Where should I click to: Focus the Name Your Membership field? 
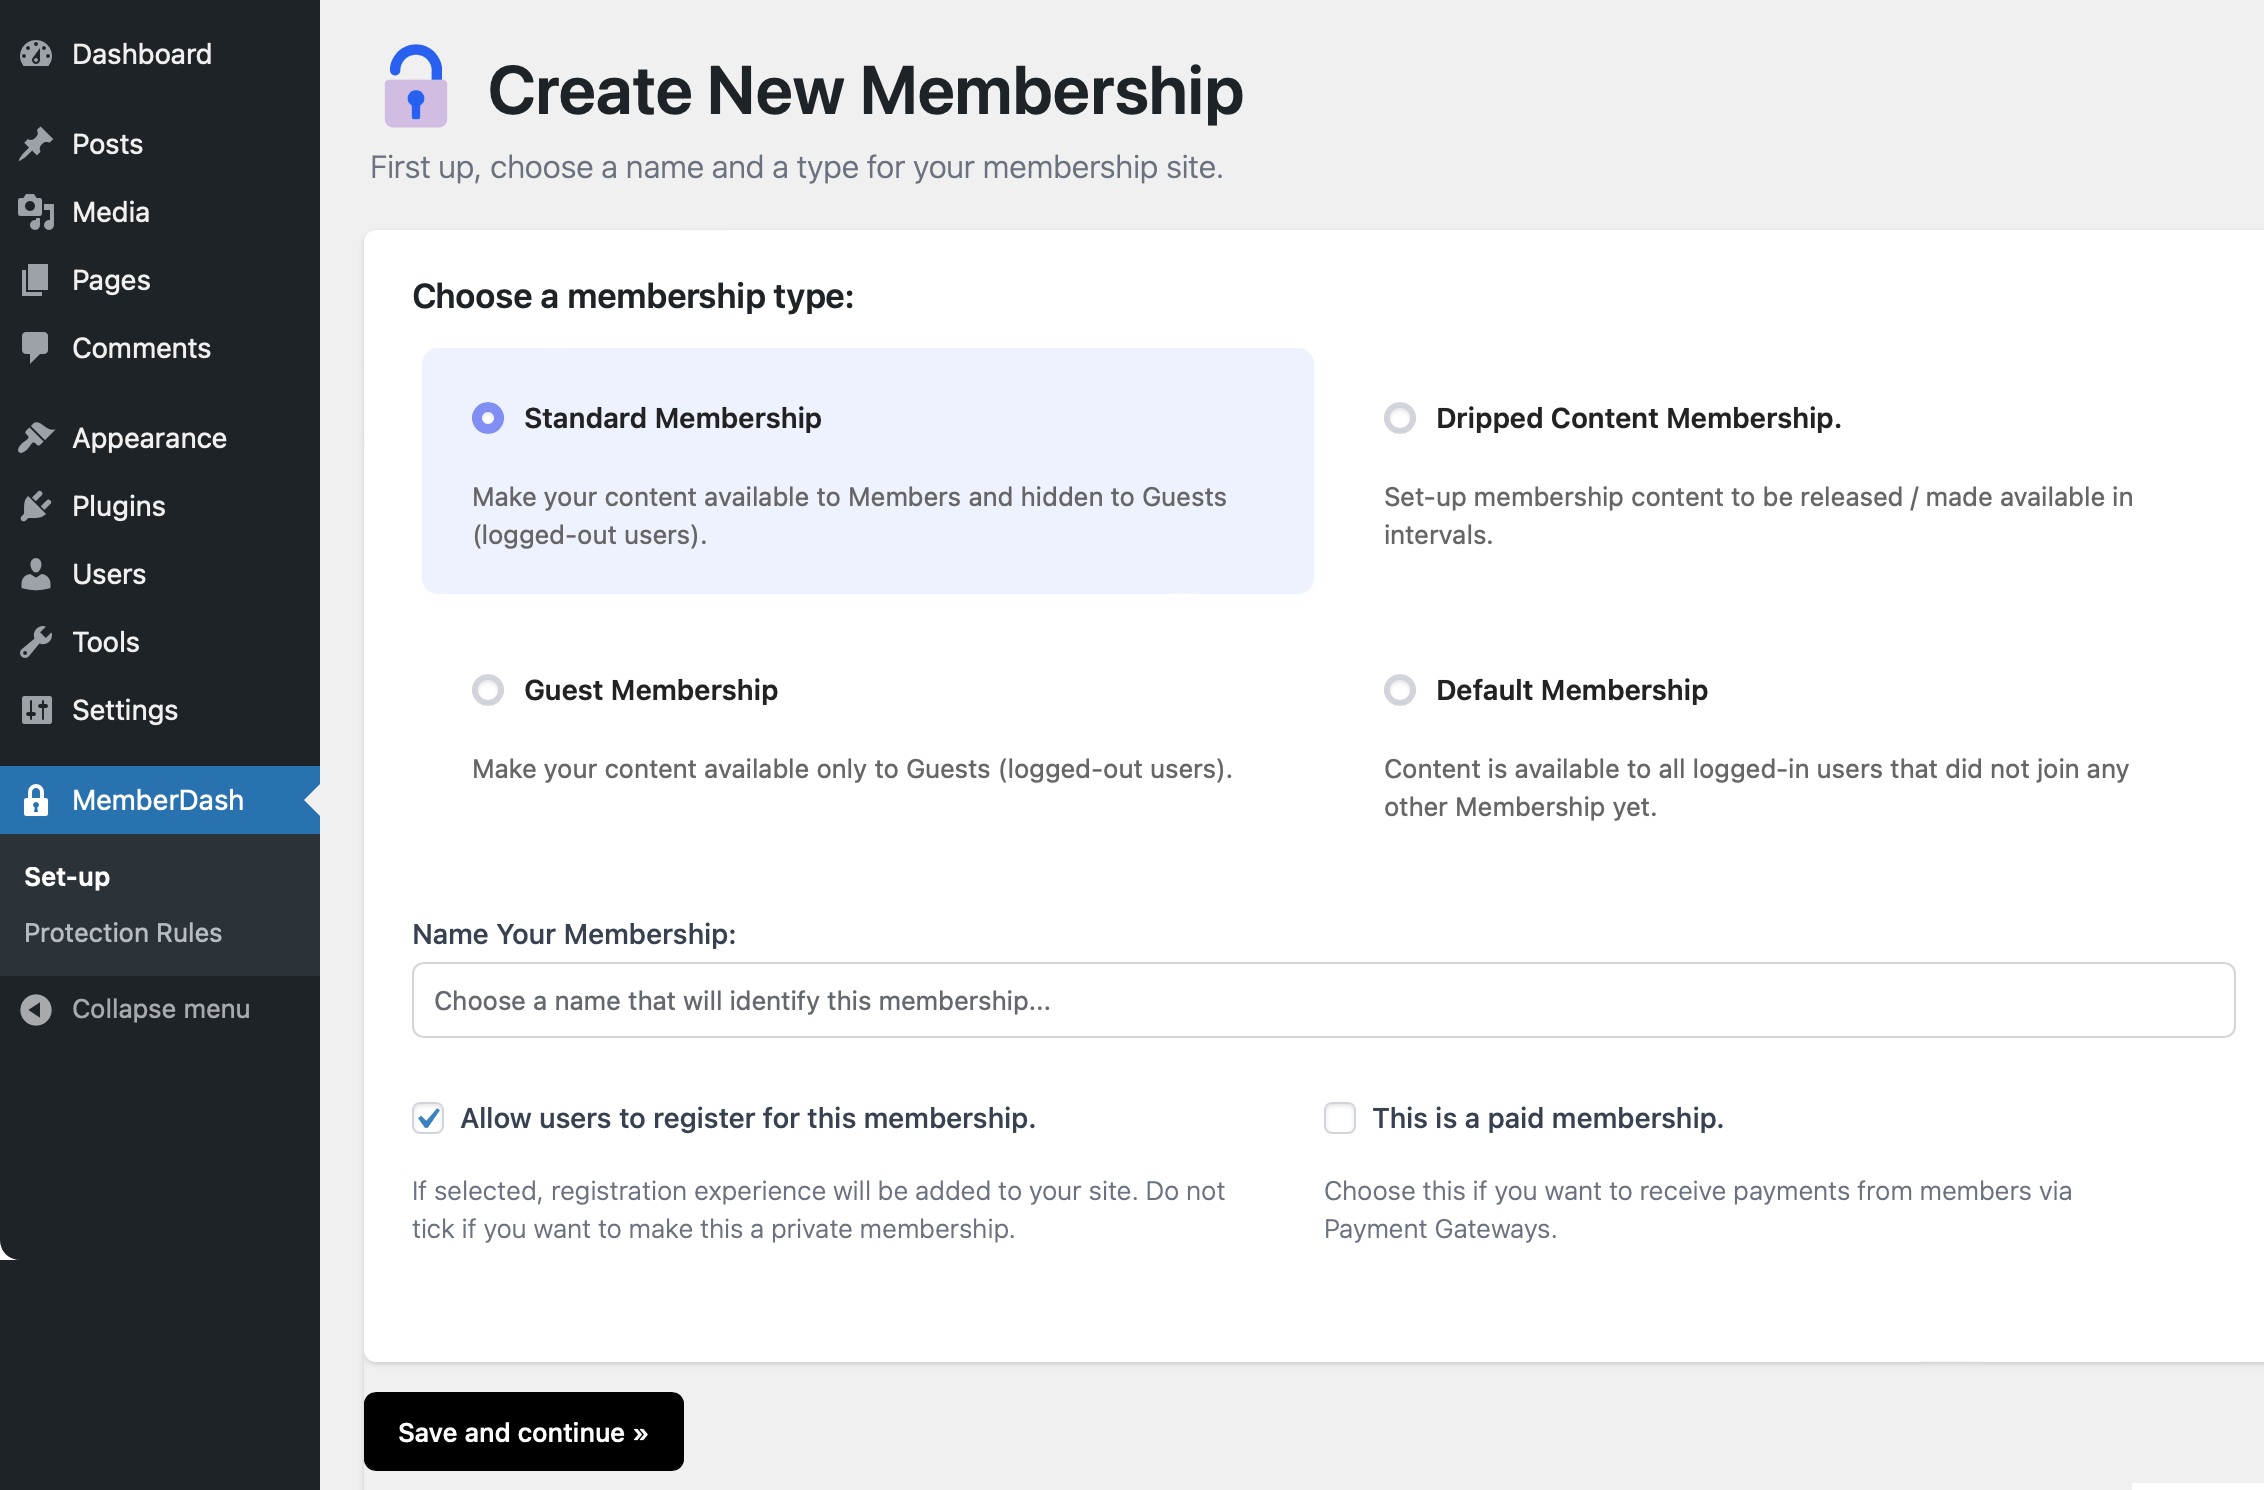click(x=1323, y=1001)
